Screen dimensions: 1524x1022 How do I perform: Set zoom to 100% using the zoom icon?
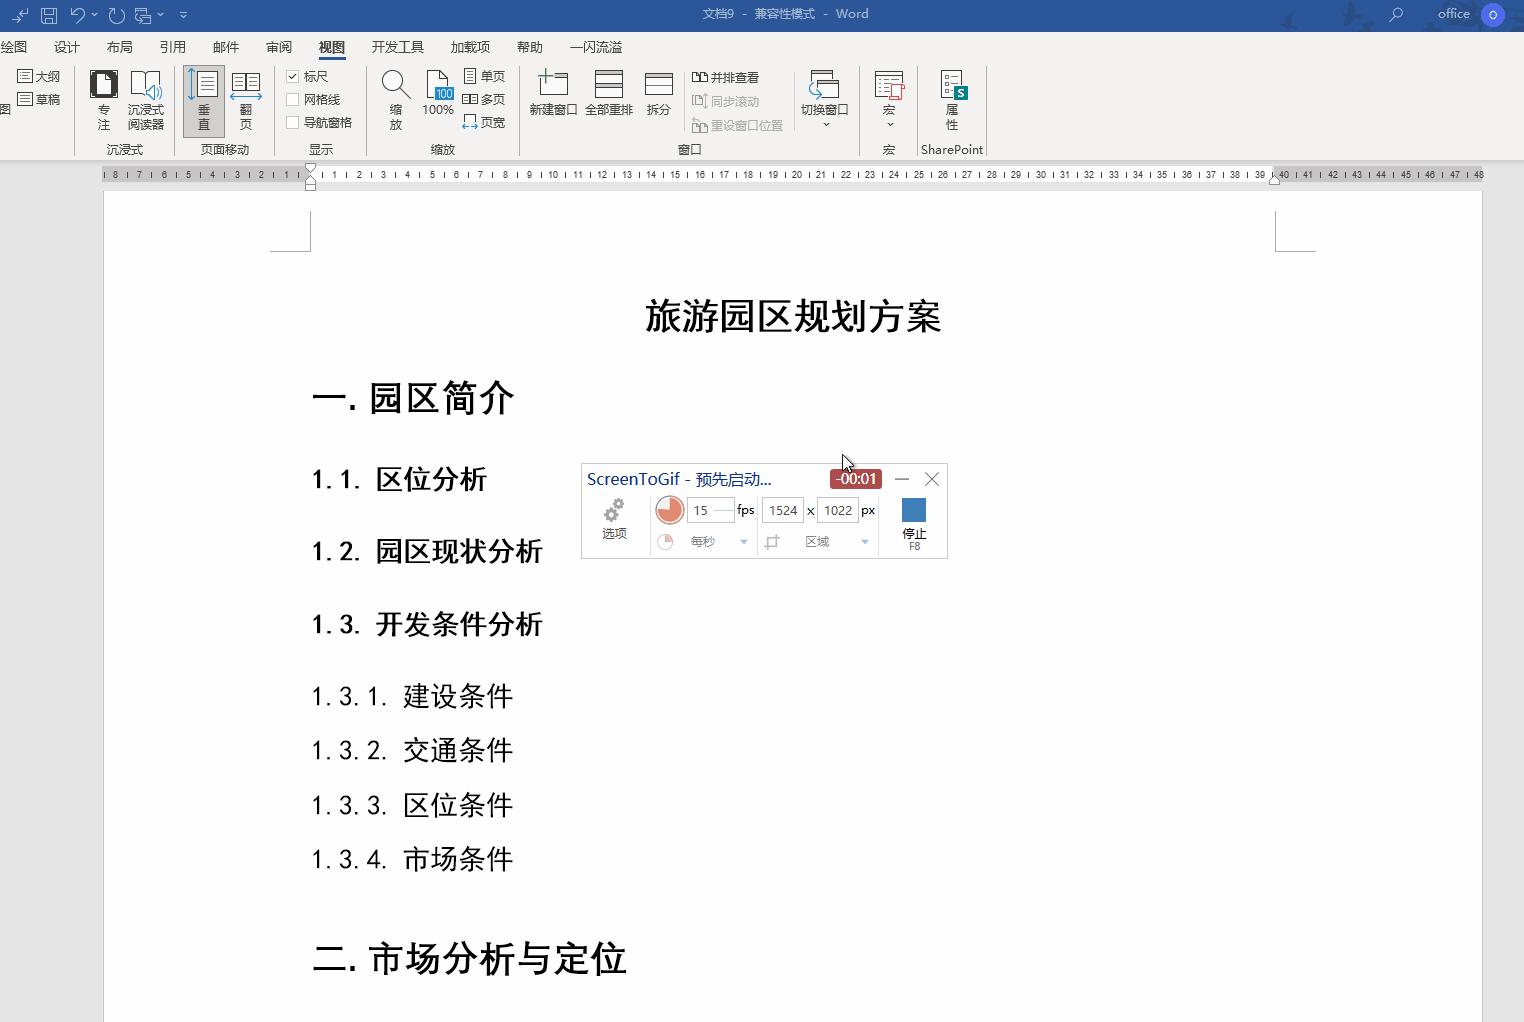pos(438,95)
